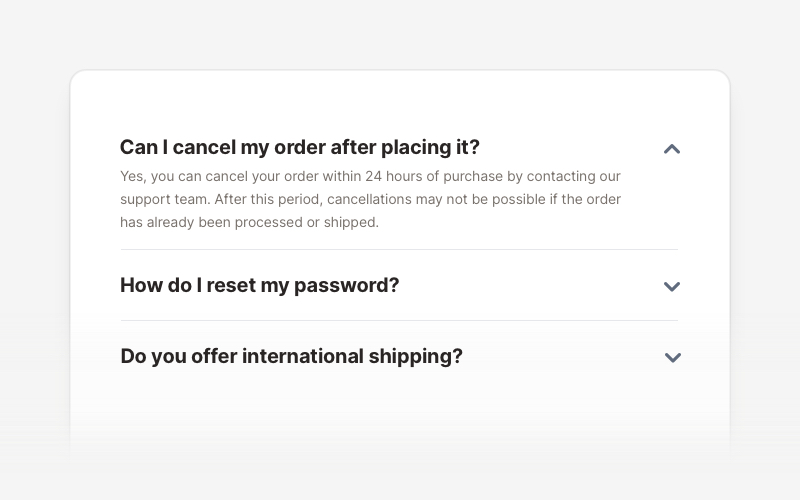Expand the "Do you offer international shipping?" question
Screen dimensions: 800x500
click(291, 356)
